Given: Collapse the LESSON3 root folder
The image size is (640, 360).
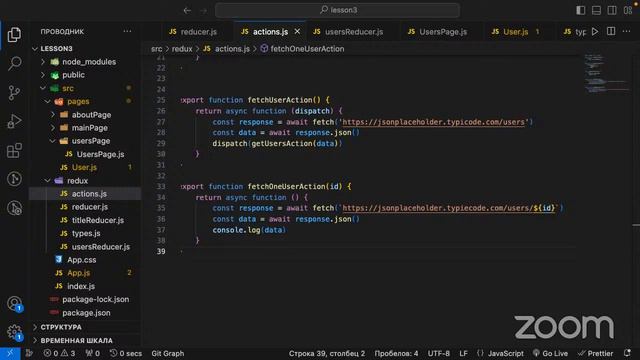Looking at the screenshot, I should [x=35, y=49].
